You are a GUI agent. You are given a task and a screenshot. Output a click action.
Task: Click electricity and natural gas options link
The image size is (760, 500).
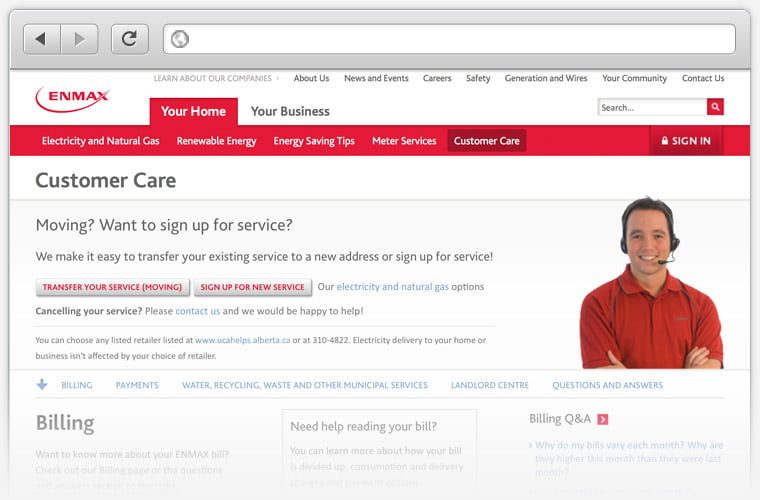pos(393,287)
